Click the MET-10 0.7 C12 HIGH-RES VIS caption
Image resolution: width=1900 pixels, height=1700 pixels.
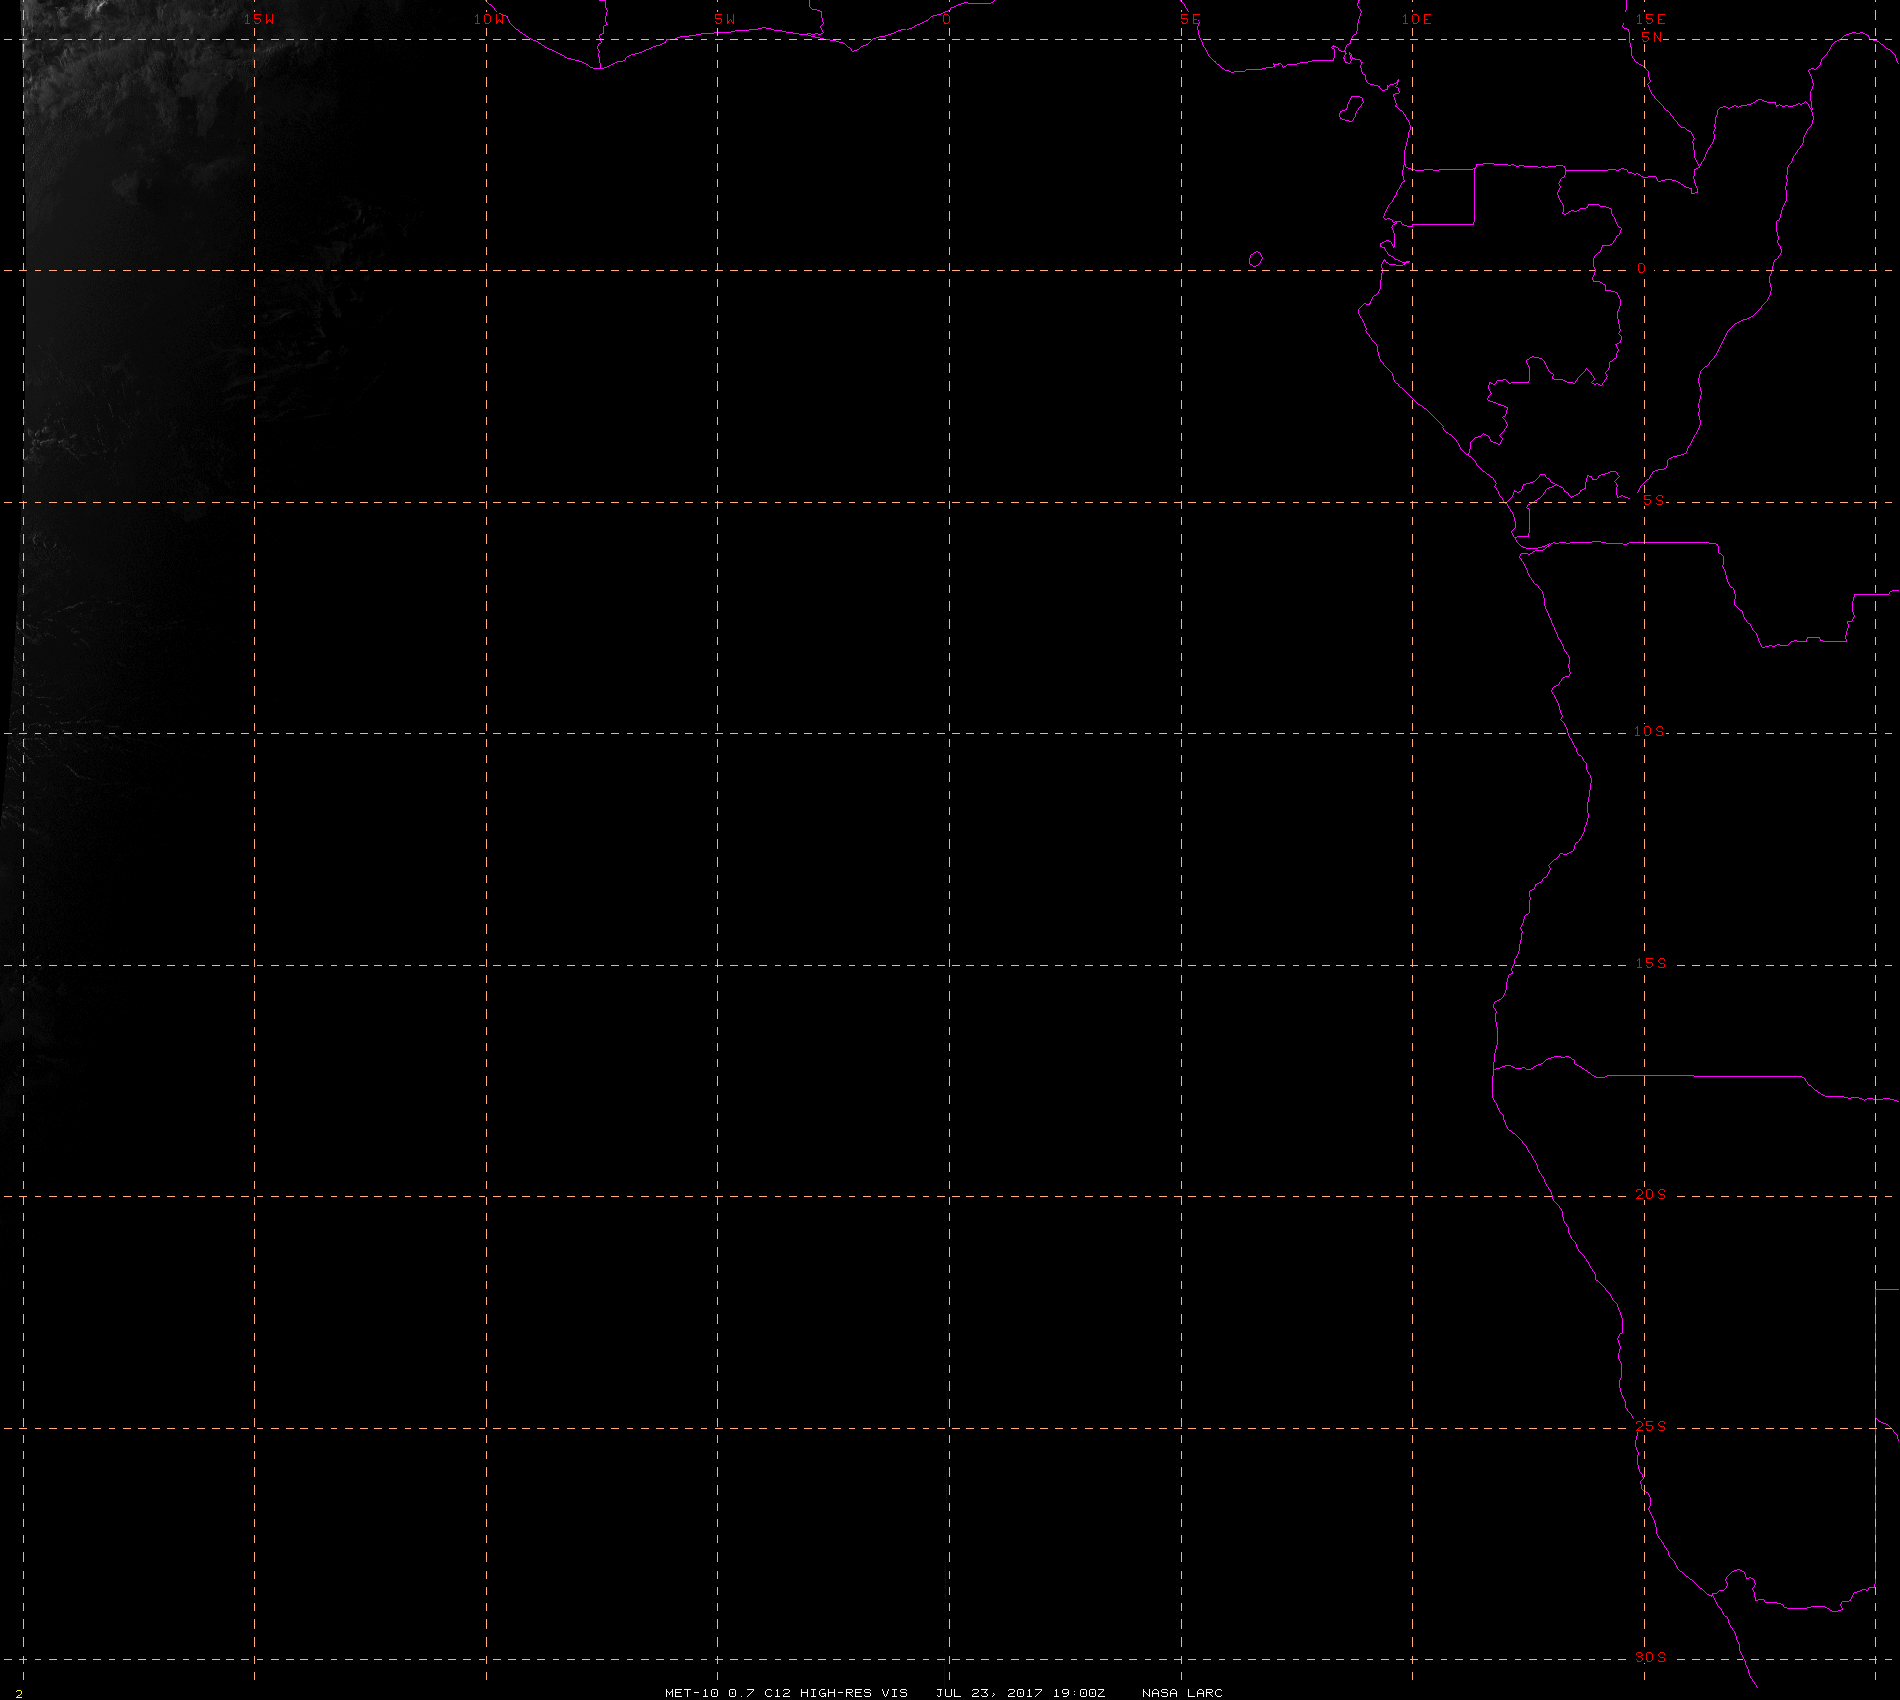click(x=786, y=1692)
